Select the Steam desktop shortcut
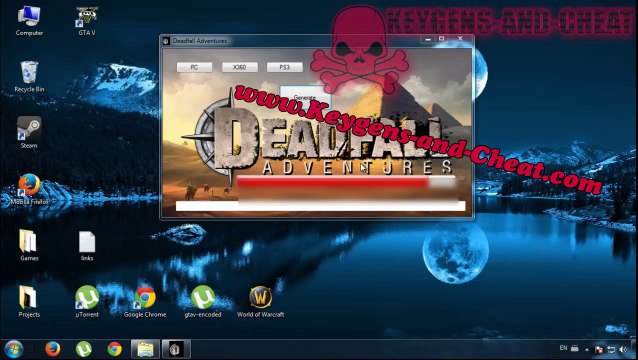The width and height of the screenshot is (638, 360). pyautogui.click(x=29, y=133)
